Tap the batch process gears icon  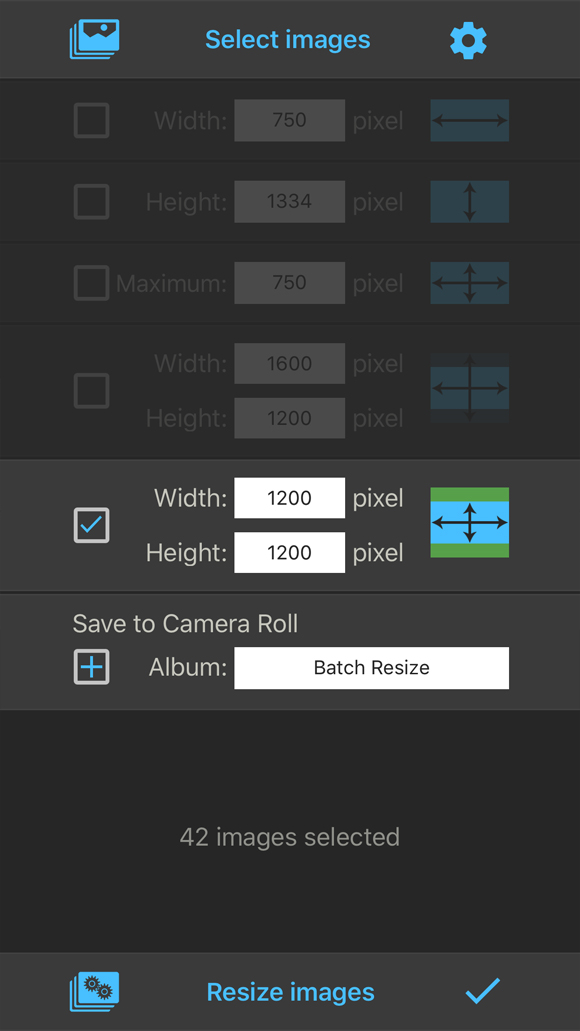click(94, 992)
